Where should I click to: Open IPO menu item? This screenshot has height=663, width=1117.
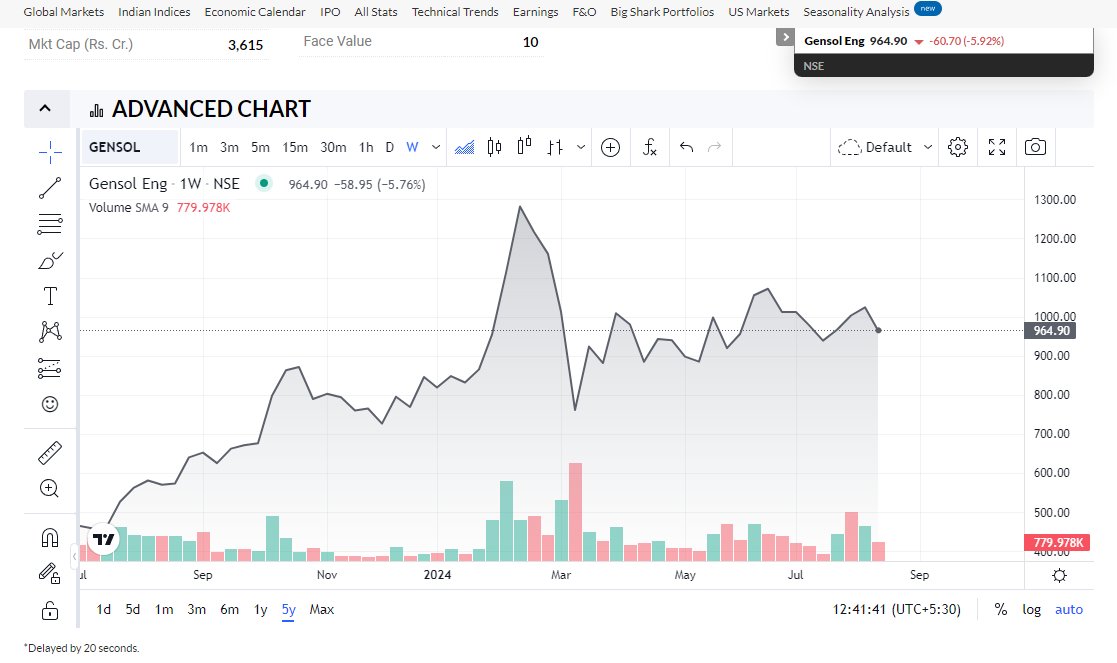[331, 12]
